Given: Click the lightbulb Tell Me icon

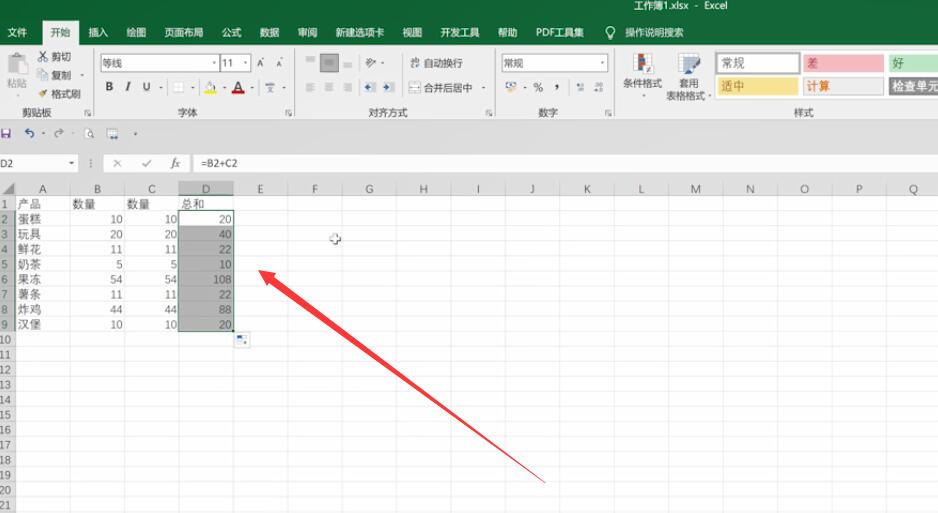Looking at the screenshot, I should (610, 32).
